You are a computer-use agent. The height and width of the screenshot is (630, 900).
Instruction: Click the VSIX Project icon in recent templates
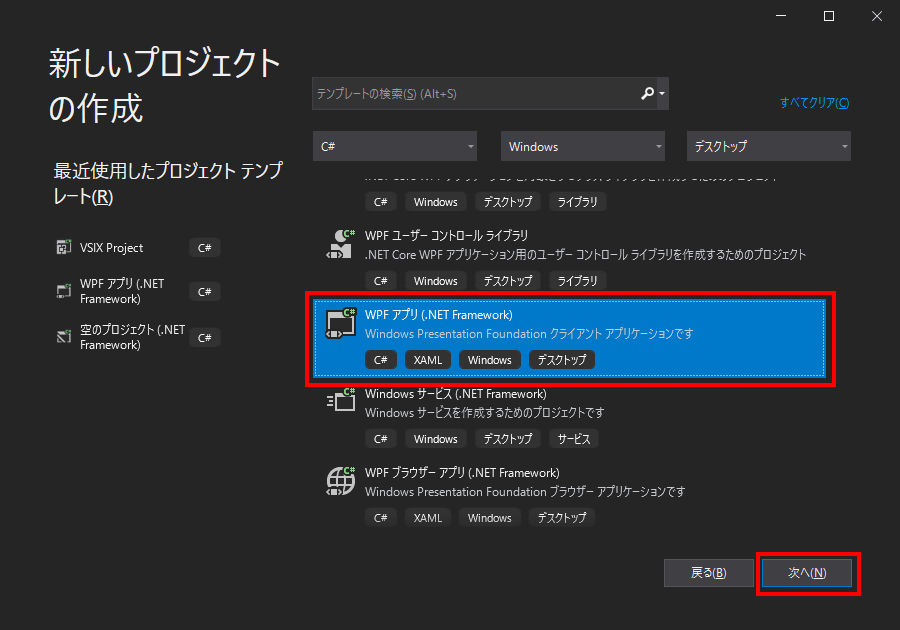64,247
